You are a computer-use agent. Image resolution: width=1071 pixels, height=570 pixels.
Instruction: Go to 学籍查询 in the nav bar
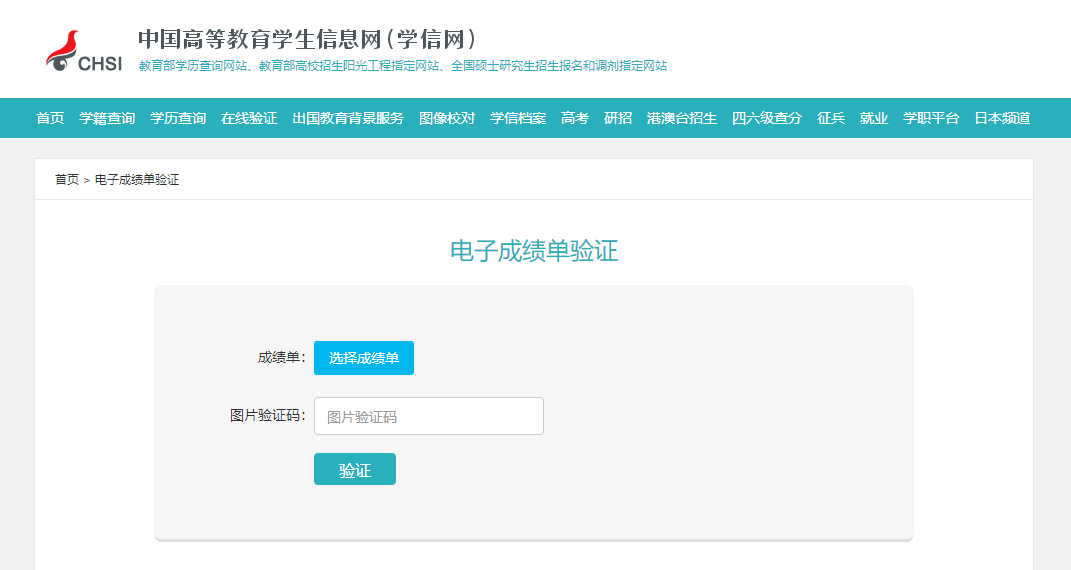(x=107, y=118)
